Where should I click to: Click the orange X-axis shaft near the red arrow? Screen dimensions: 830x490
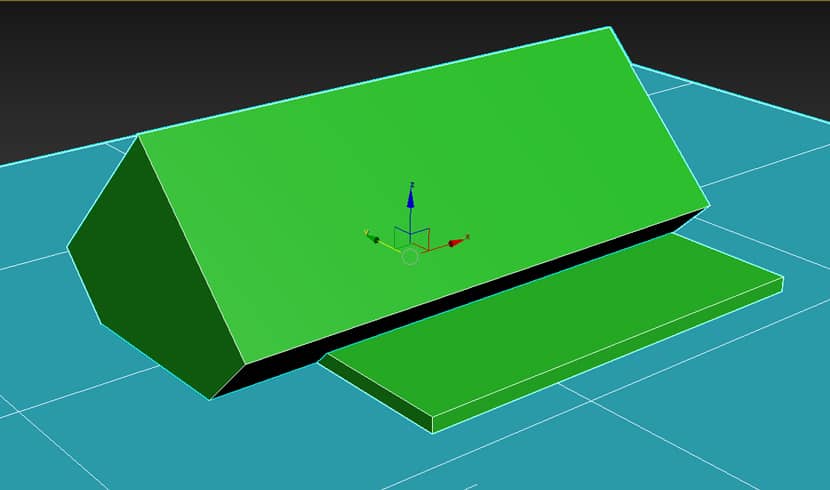(x=438, y=248)
